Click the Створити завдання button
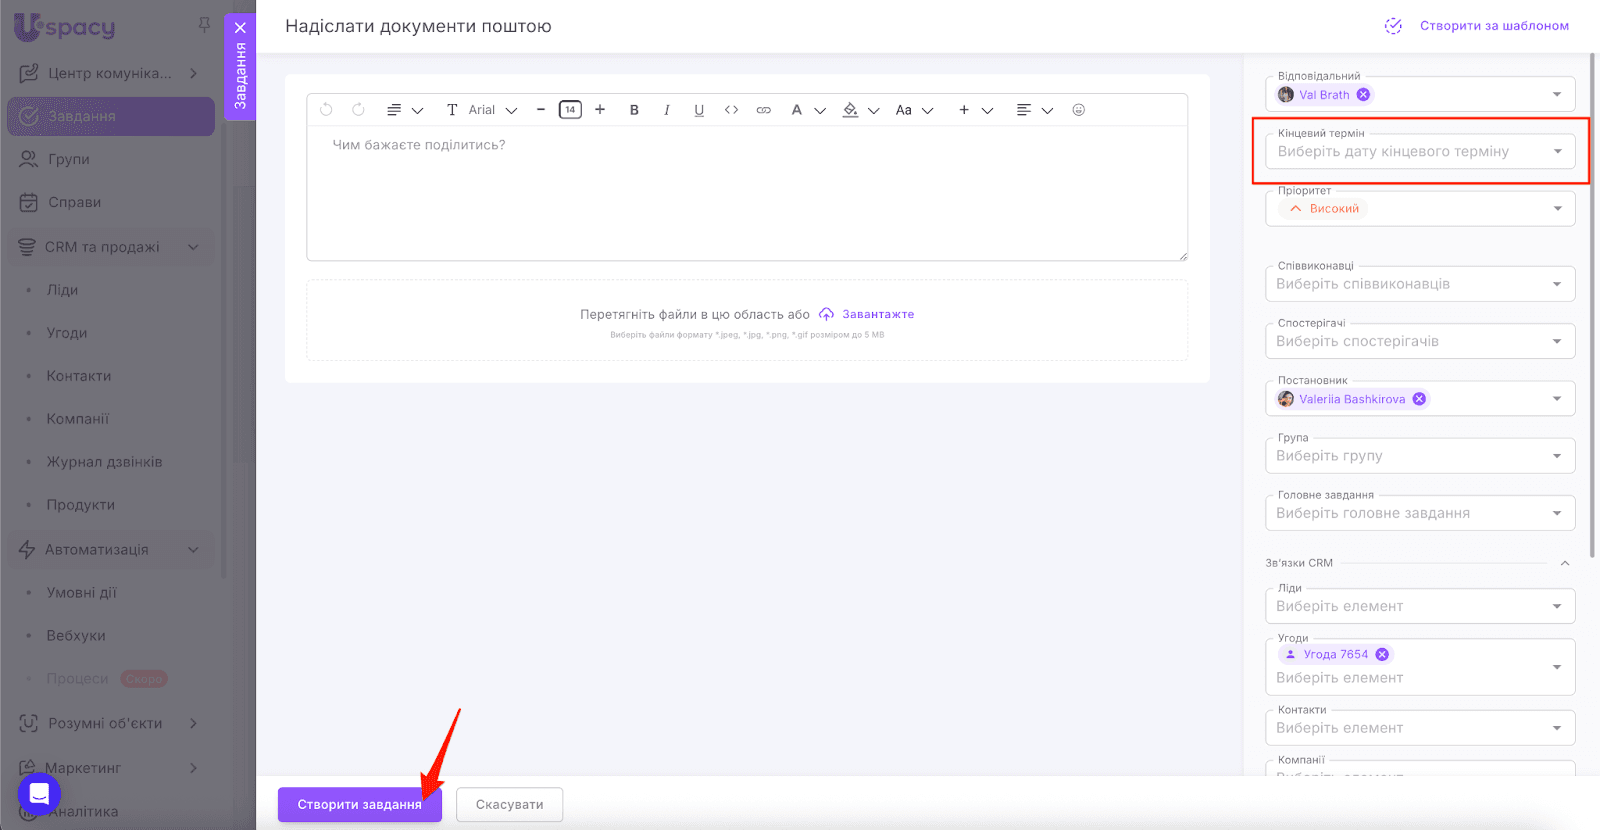This screenshot has height=830, width=1600. pyautogui.click(x=360, y=805)
